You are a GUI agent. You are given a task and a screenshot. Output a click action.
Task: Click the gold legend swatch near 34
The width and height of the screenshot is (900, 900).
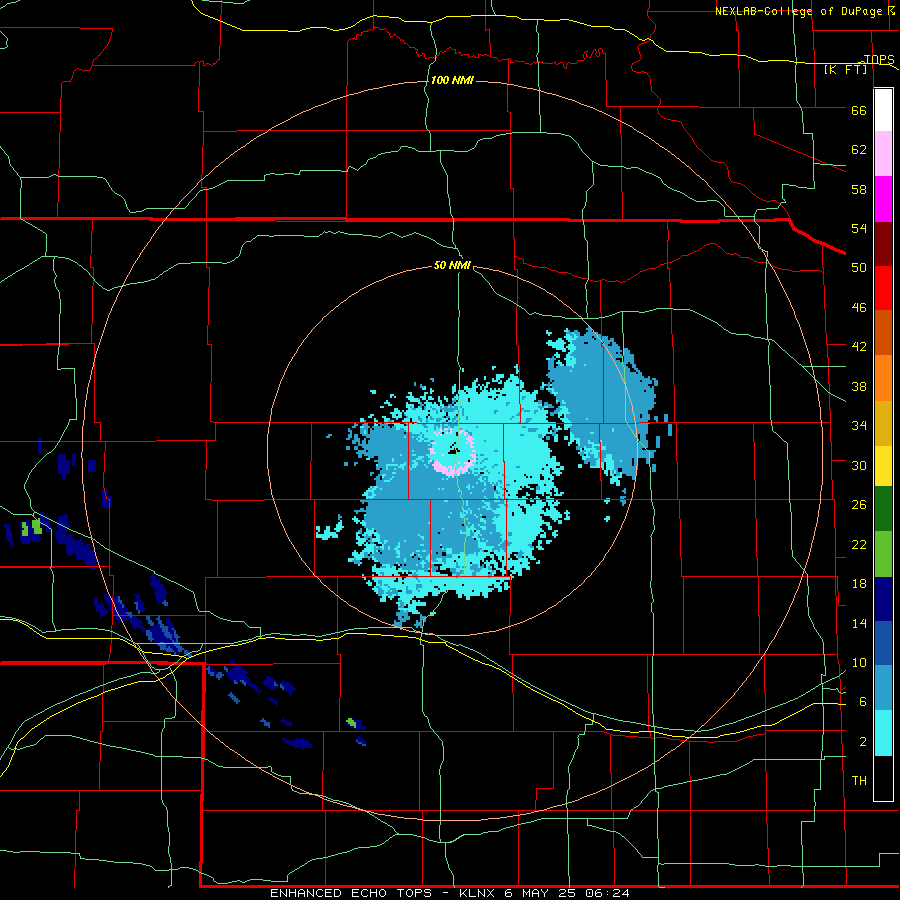[883, 423]
